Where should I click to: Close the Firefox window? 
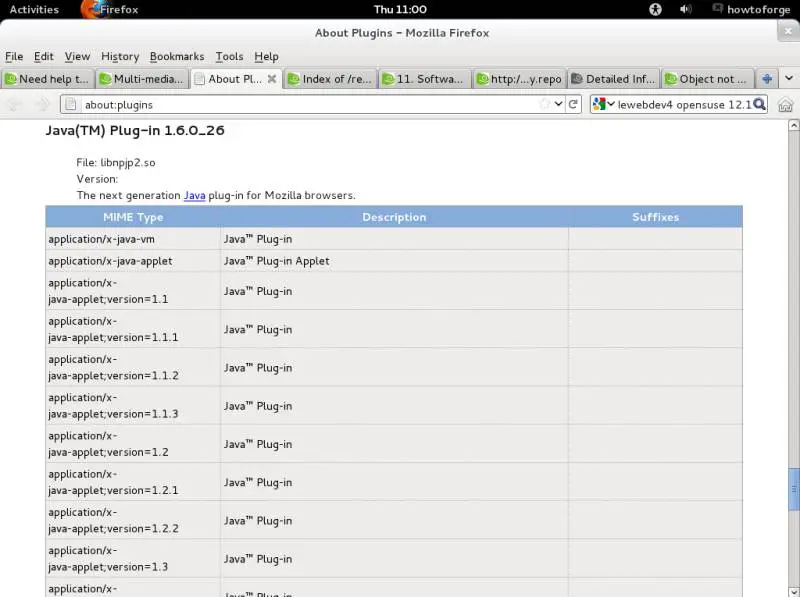[788, 32]
